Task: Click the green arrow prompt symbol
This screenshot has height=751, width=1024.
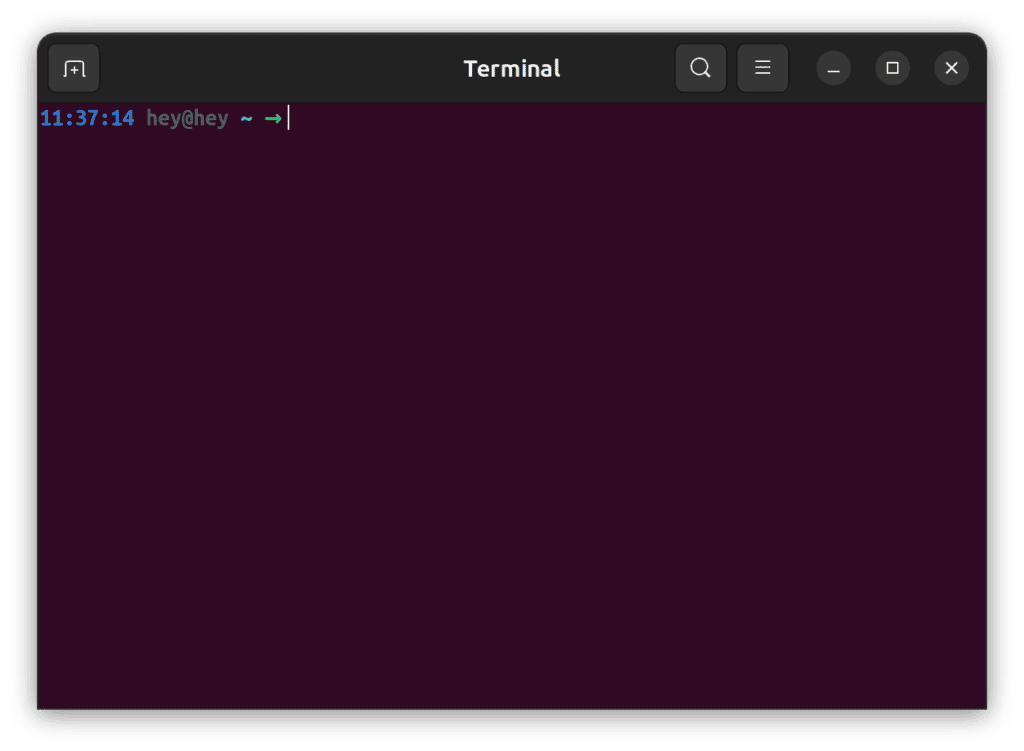Action: point(271,118)
